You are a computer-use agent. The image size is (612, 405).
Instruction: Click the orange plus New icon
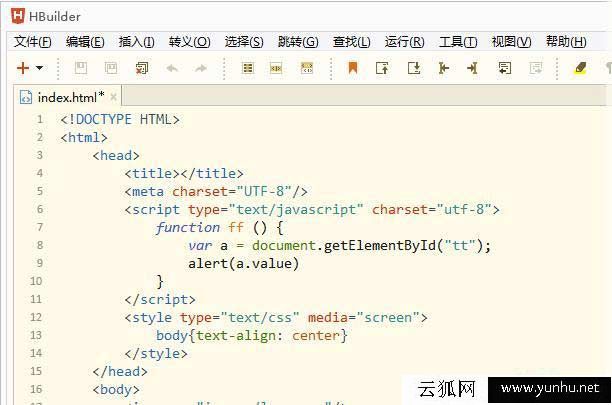point(23,68)
